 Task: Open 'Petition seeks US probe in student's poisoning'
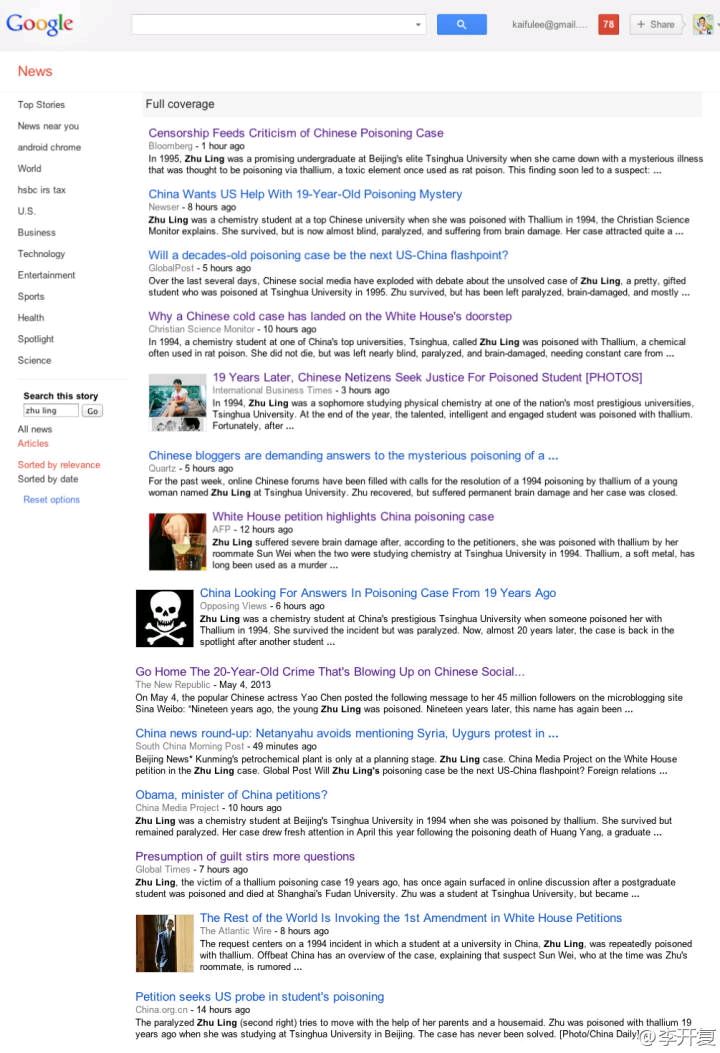260,997
